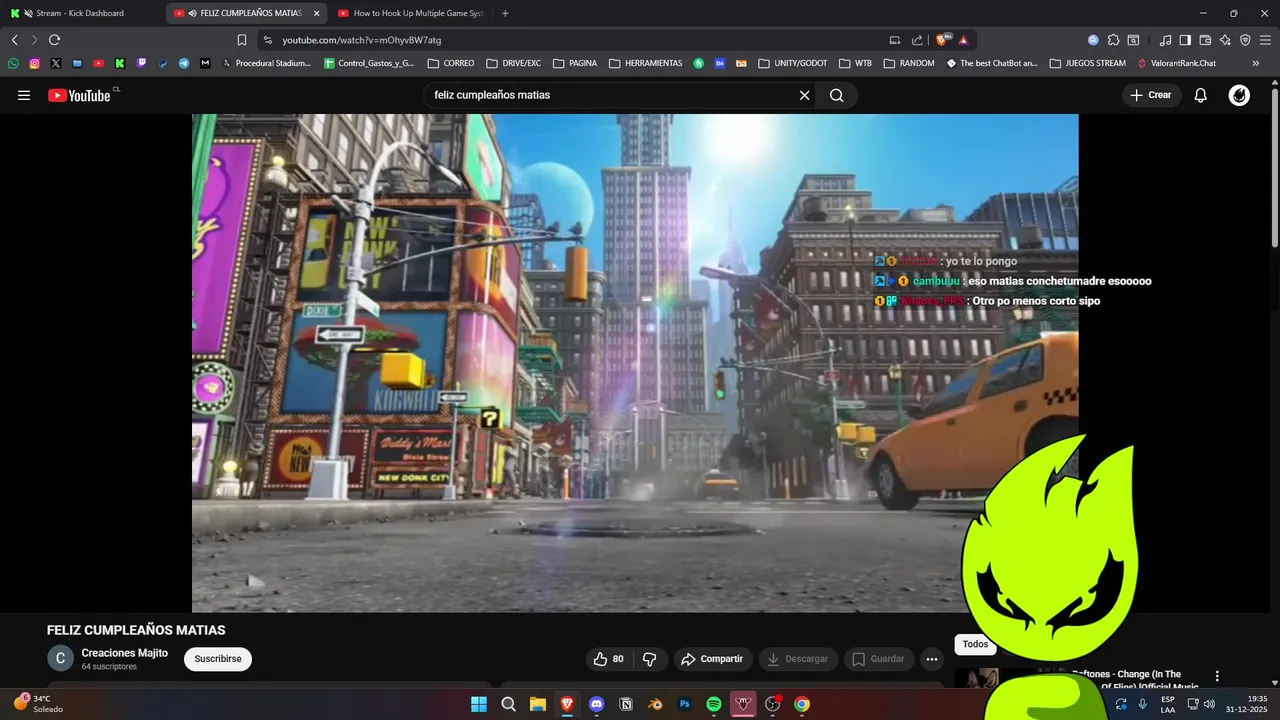Open the Kick bookmark icon
The image size is (1280, 720).
click(x=119, y=63)
